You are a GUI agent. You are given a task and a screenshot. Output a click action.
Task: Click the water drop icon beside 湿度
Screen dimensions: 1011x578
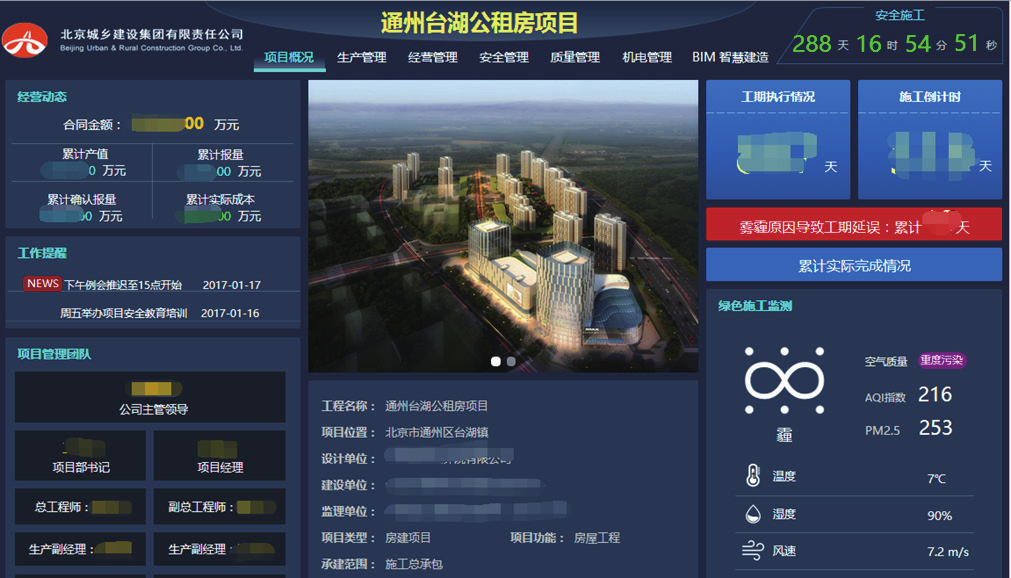click(x=753, y=514)
